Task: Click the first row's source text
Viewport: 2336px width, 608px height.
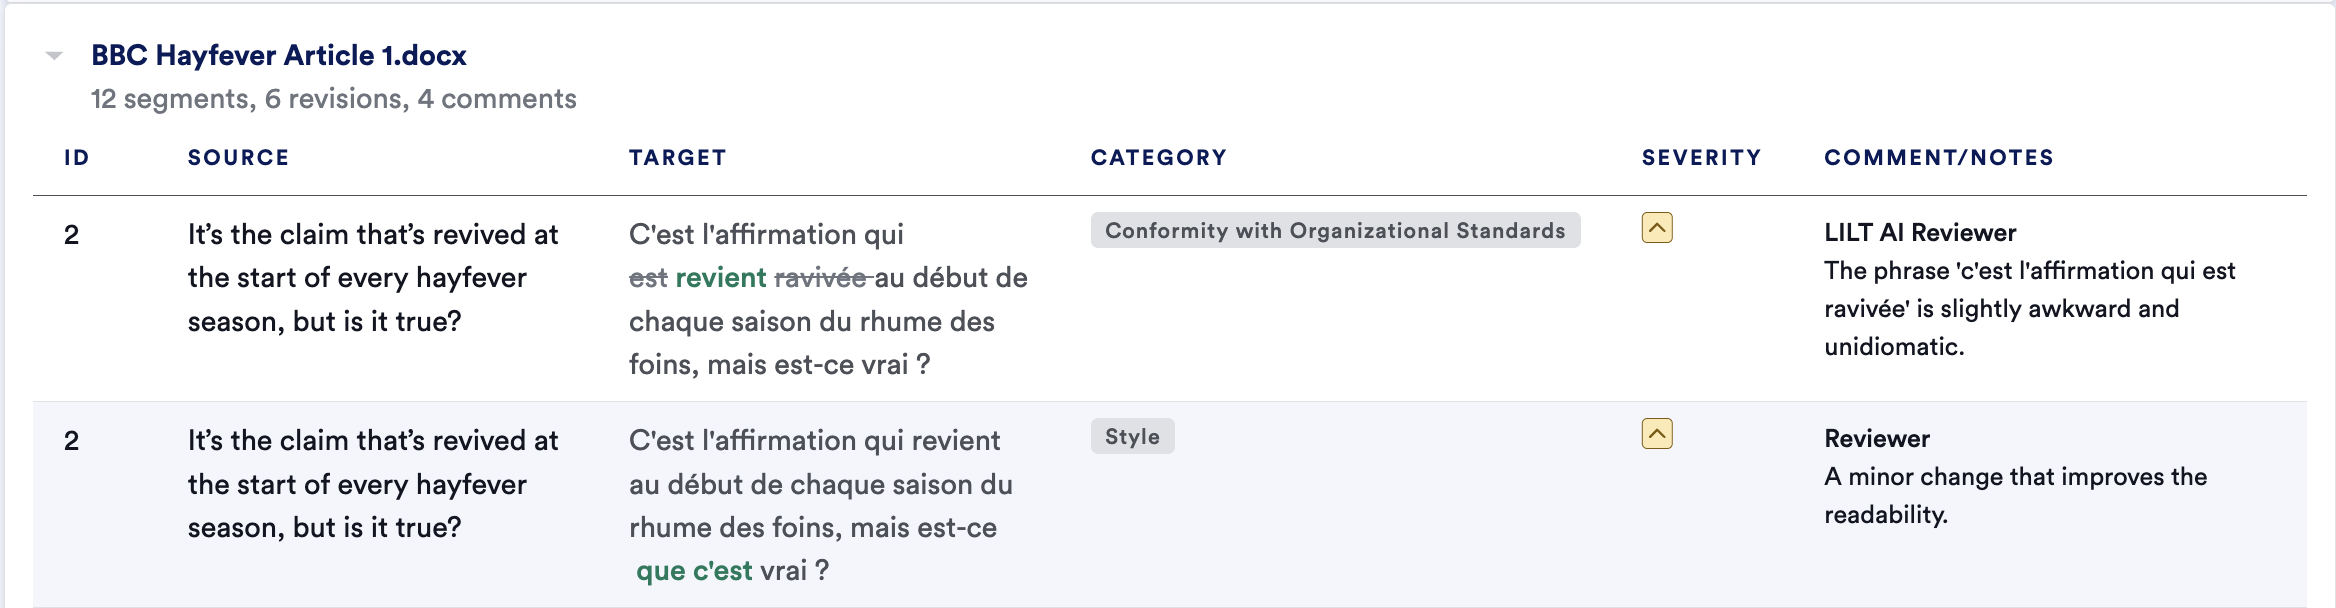Action: 373,277
